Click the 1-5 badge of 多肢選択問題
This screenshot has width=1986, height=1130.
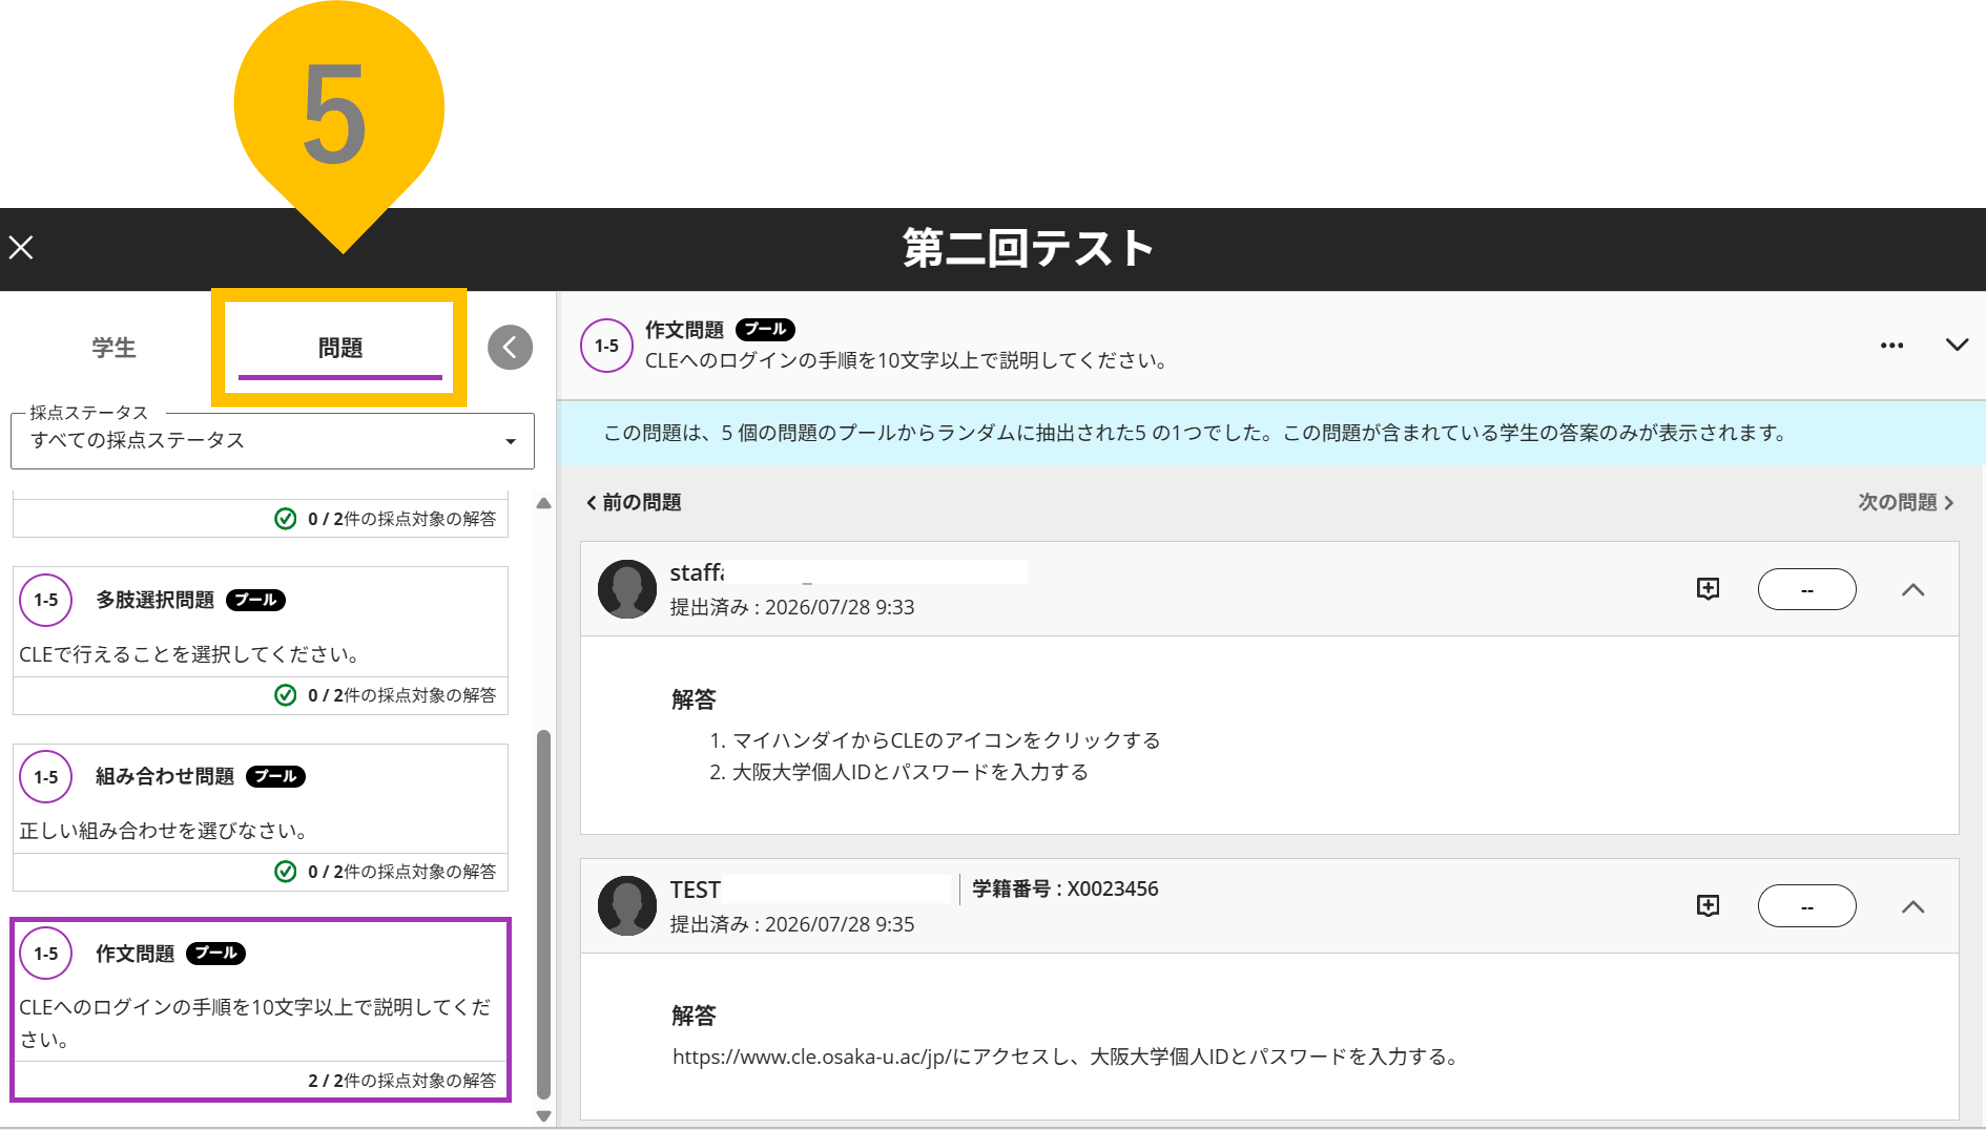point(46,600)
